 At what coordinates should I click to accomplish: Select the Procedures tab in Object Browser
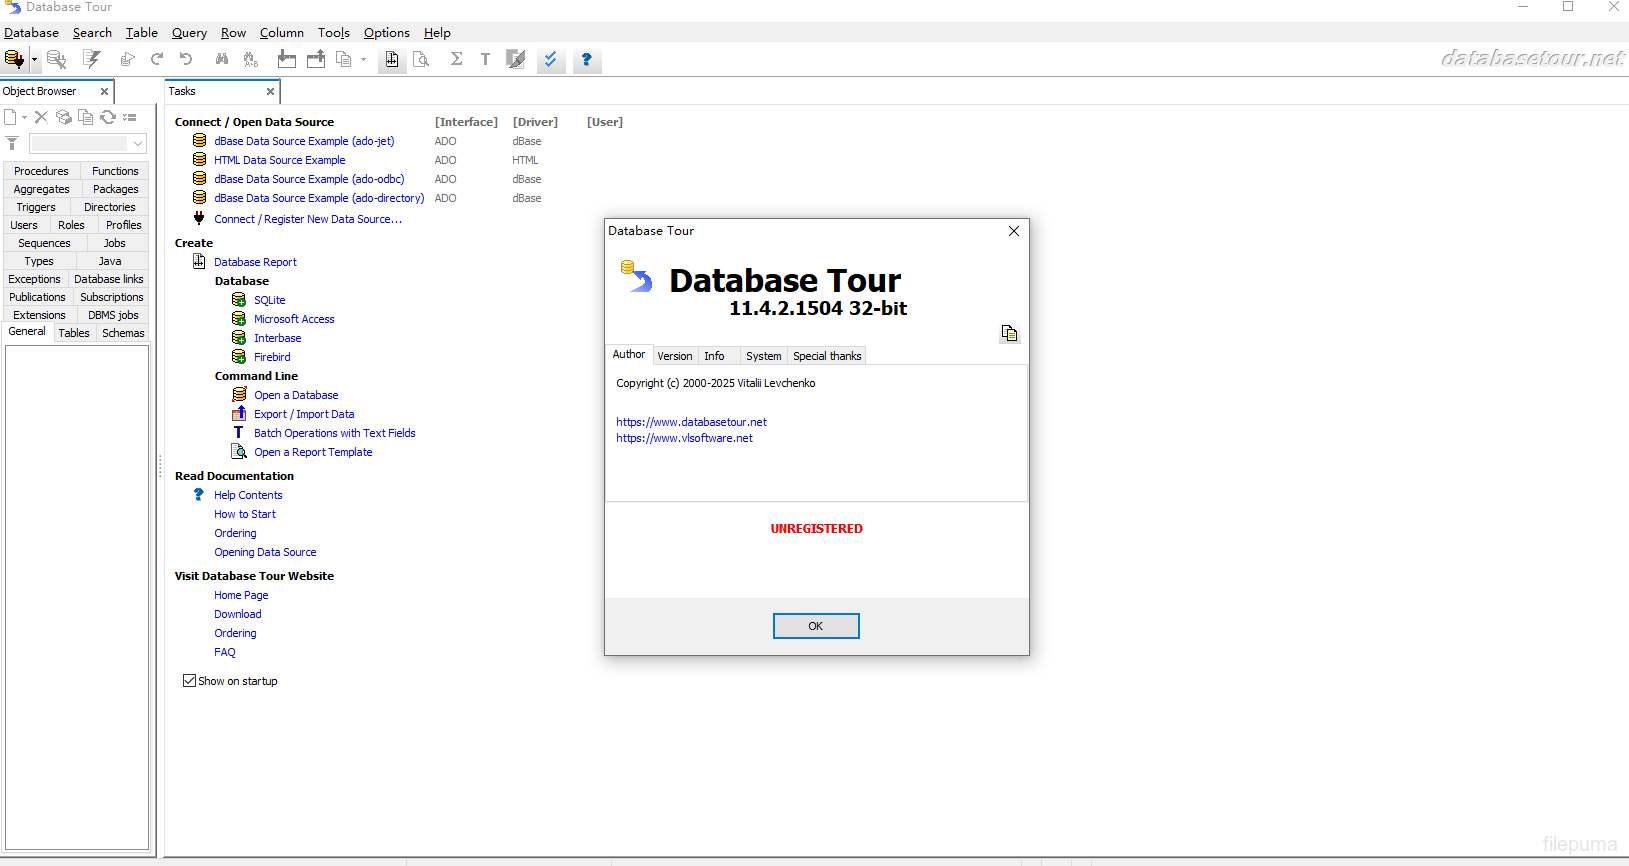[x=41, y=171]
